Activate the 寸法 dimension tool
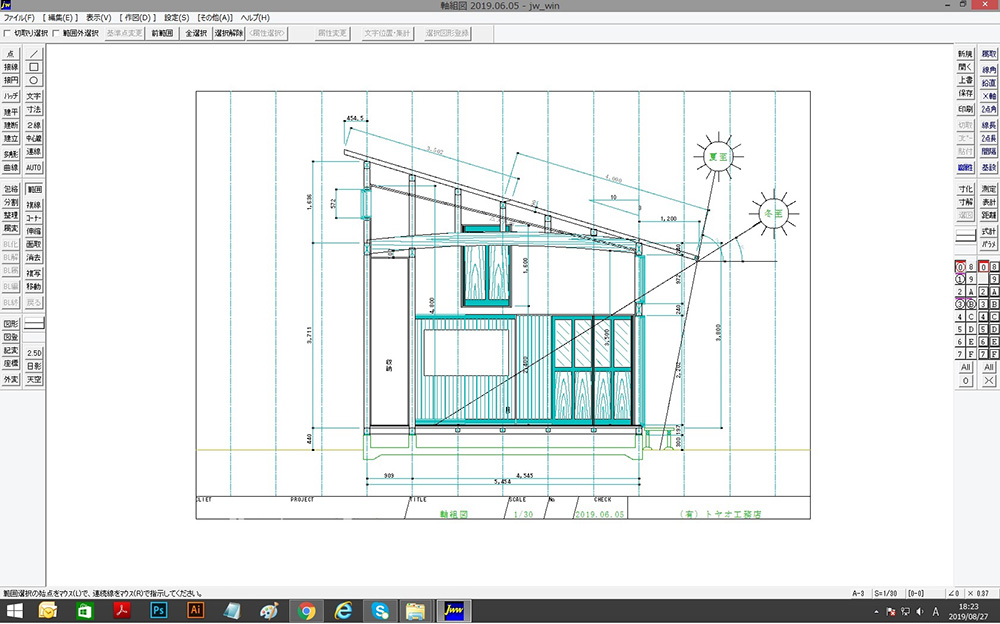This screenshot has width=1000, height=624. pyautogui.click(x=34, y=110)
